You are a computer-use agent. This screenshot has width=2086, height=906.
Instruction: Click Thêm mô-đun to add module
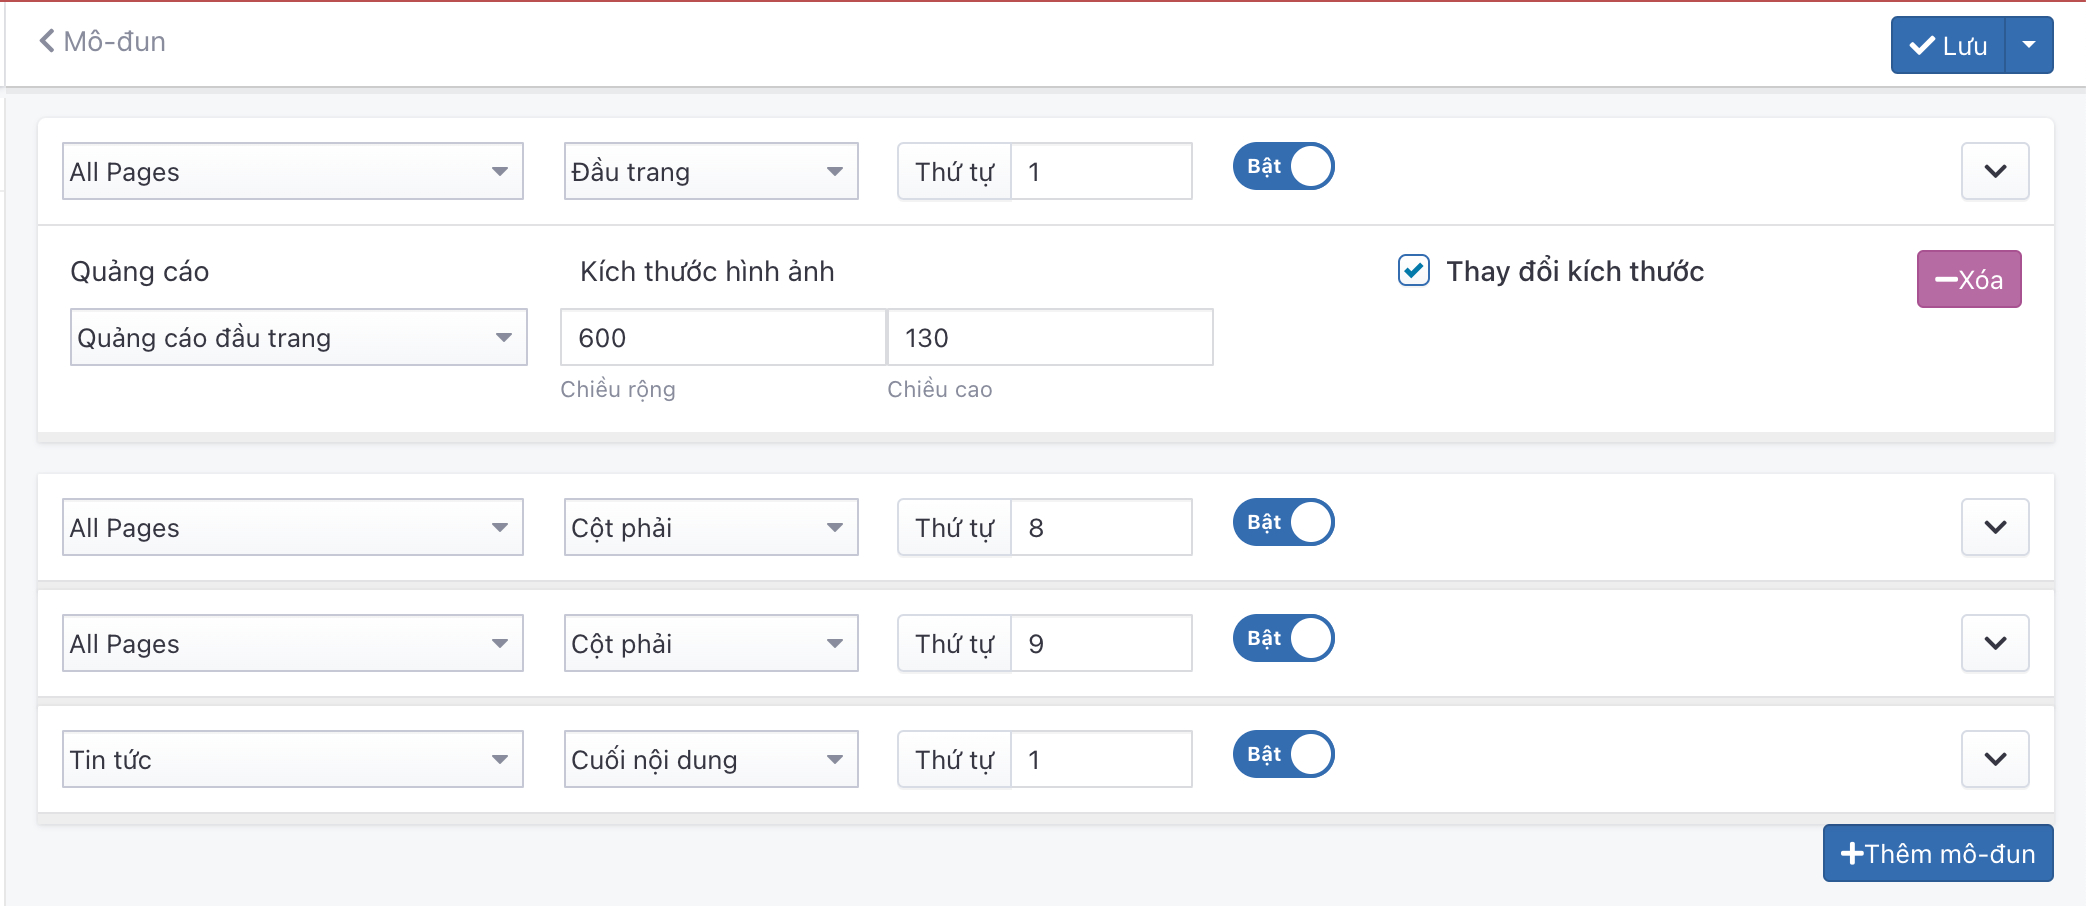click(1937, 853)
